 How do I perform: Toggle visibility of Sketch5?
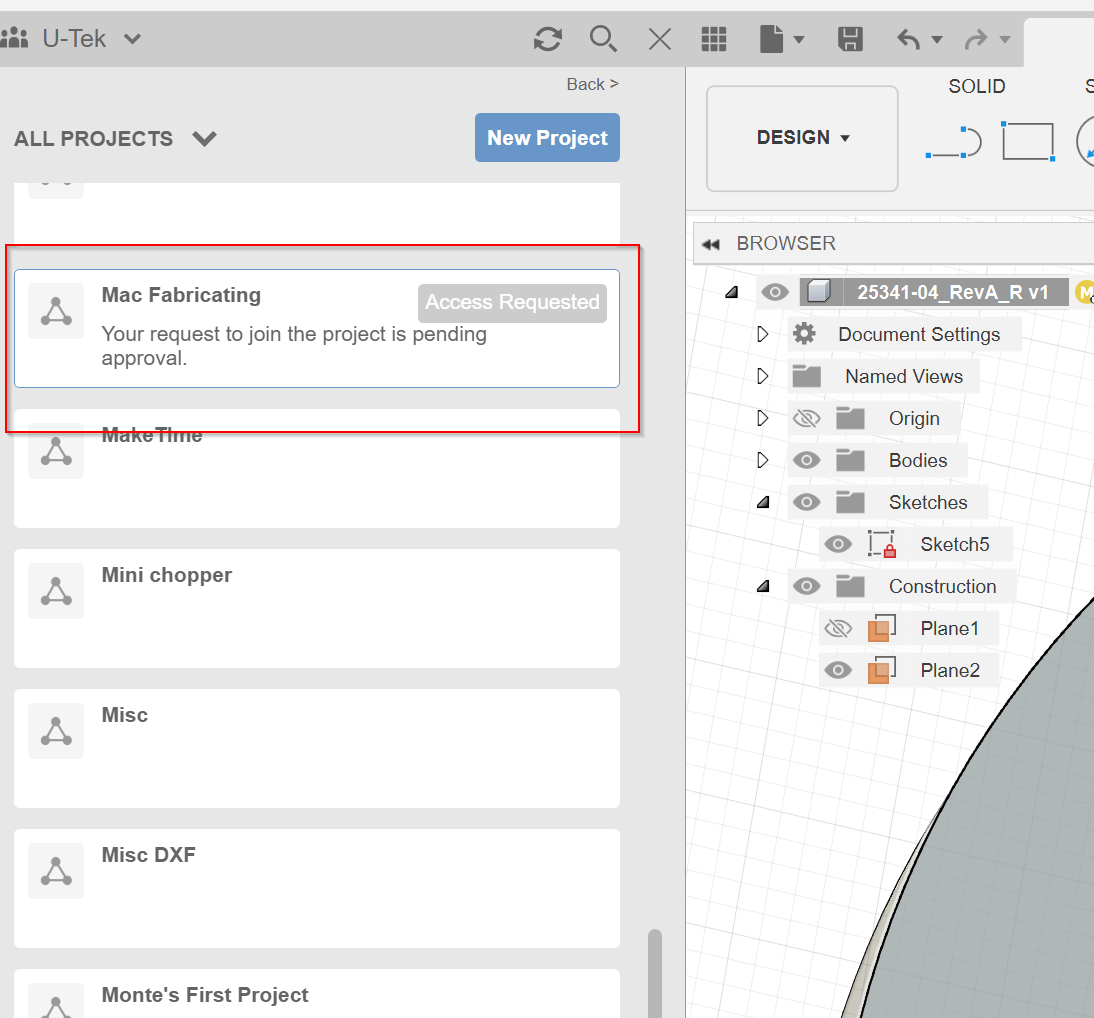[838, 544]
